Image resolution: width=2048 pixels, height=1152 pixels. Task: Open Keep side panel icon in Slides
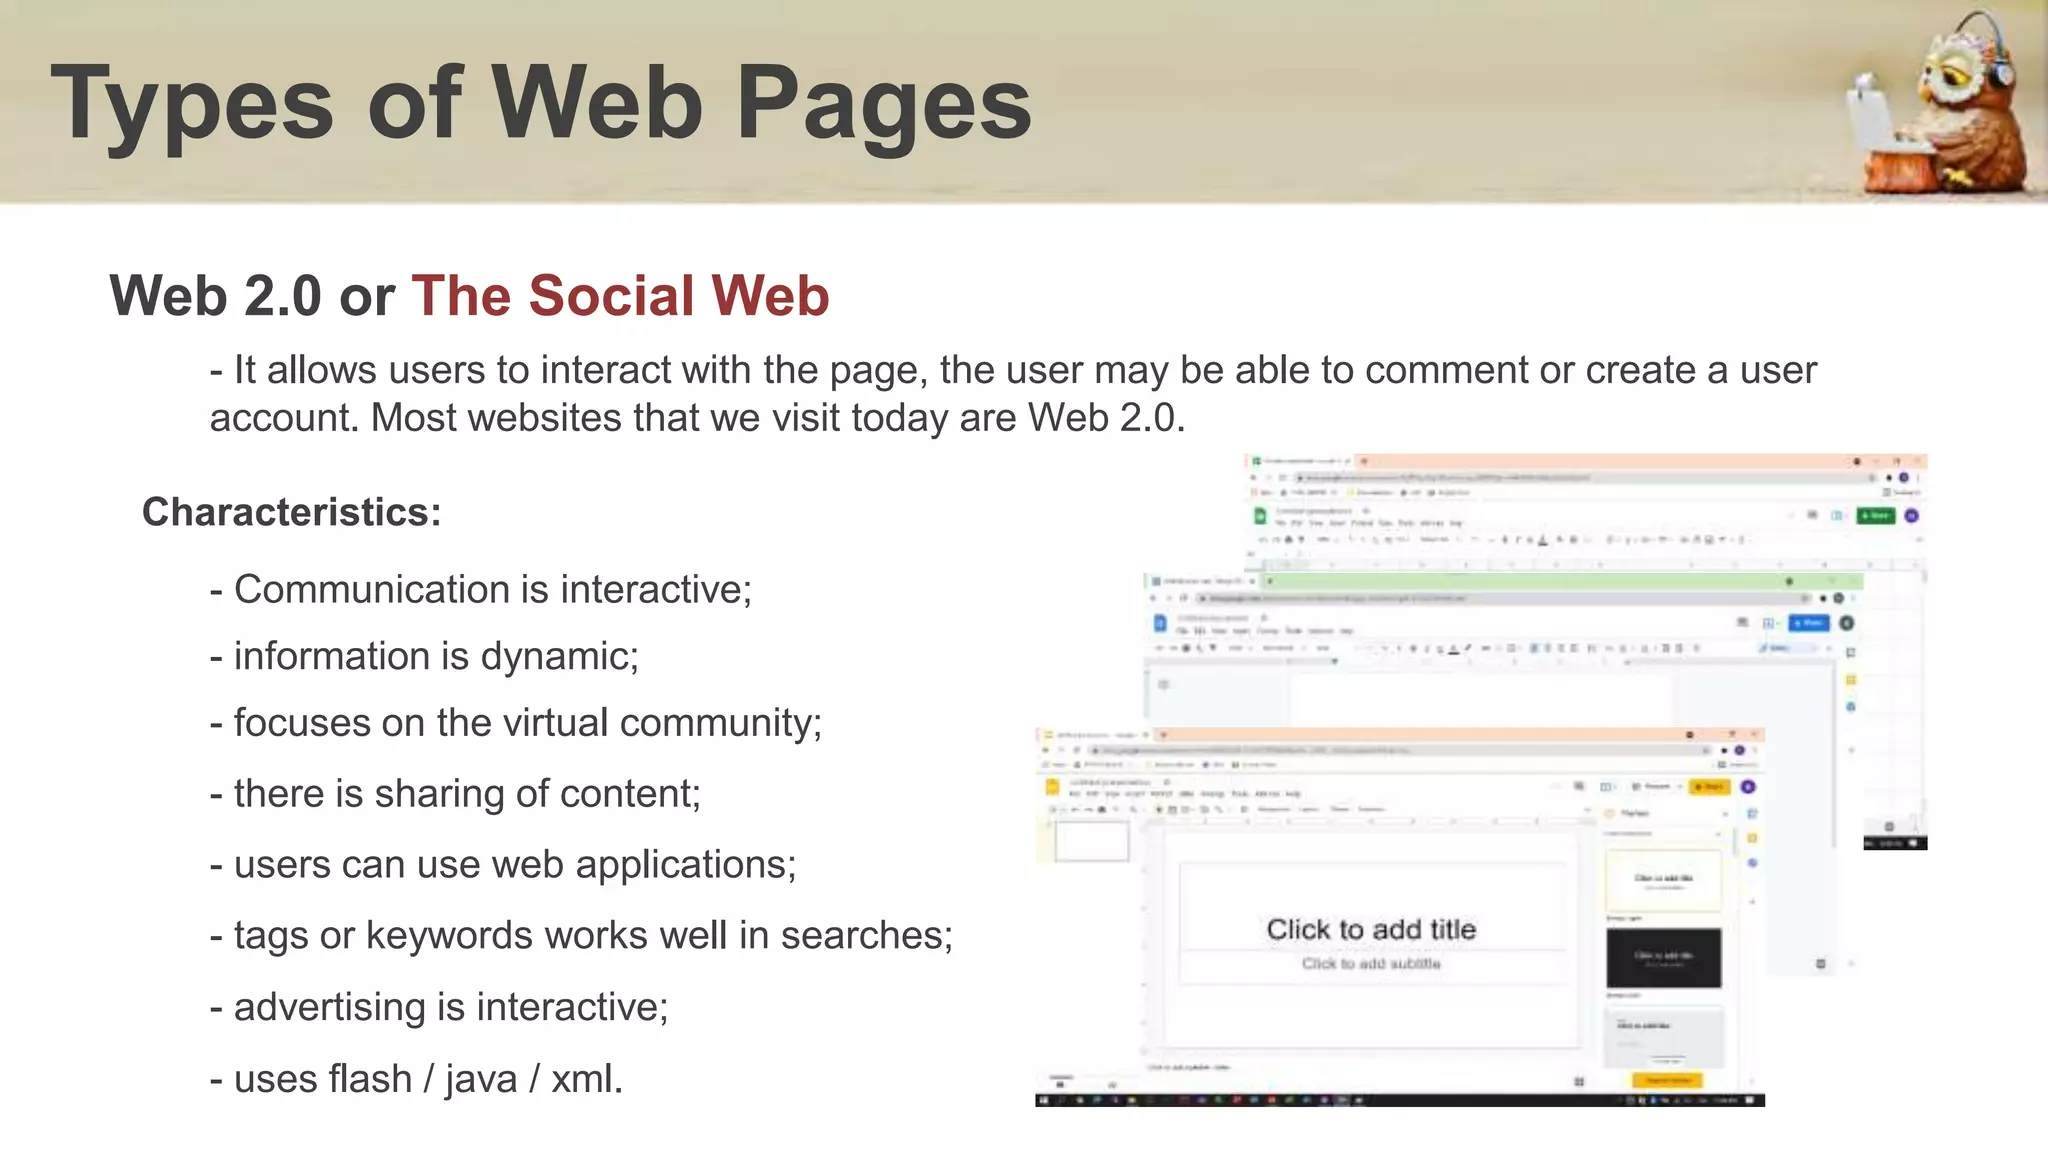pyautogui.click(x=1753, y=838)
